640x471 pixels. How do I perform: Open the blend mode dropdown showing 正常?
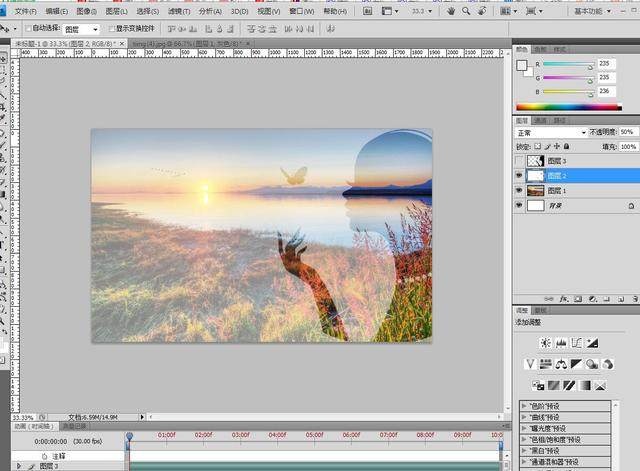pyautogui.click(x=550, y=132)
